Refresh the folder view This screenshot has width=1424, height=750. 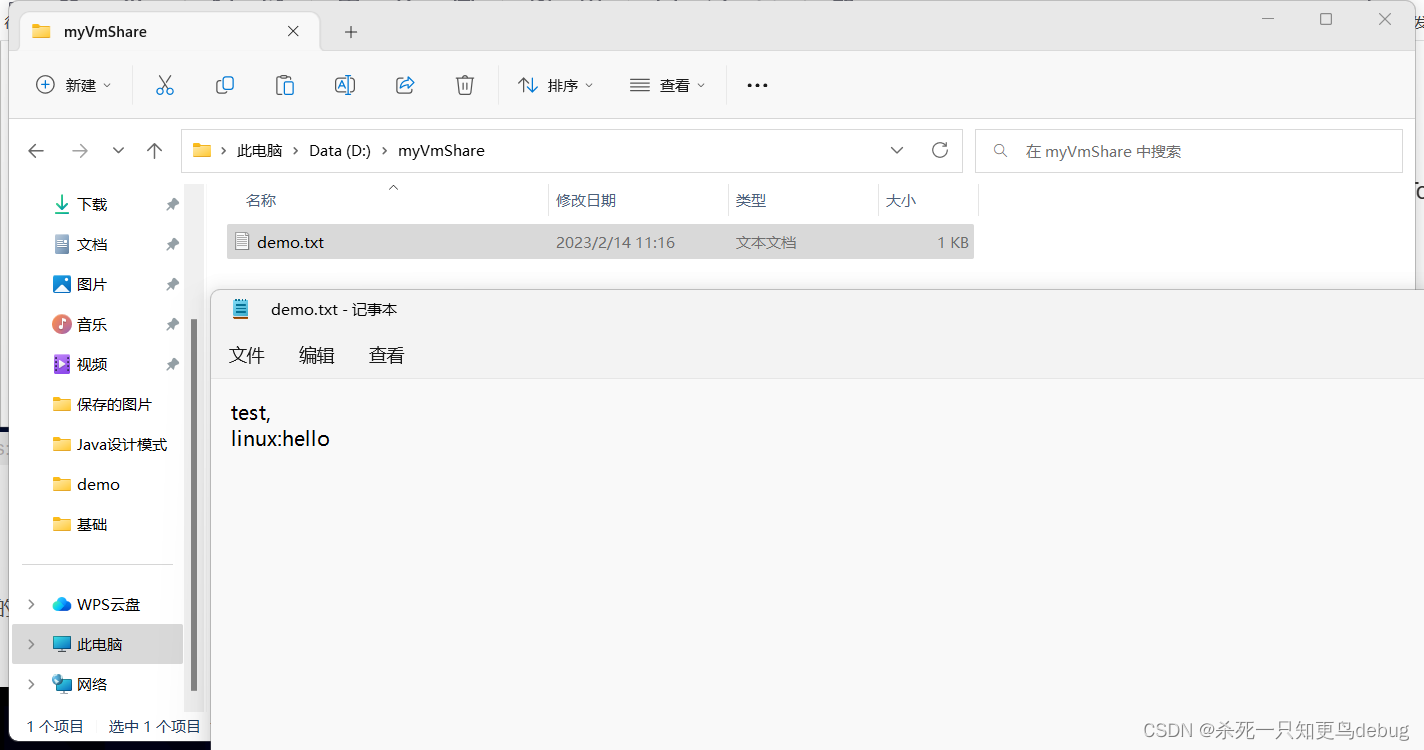click(x=939, y=149)
